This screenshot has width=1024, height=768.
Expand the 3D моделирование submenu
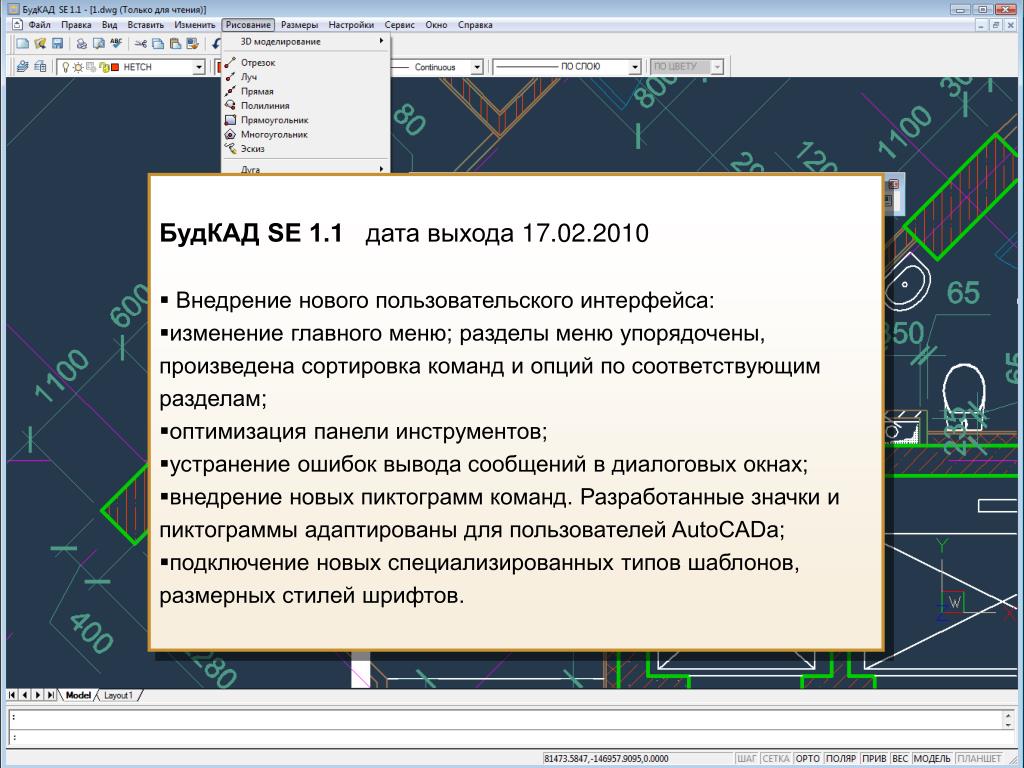point(306,41)
